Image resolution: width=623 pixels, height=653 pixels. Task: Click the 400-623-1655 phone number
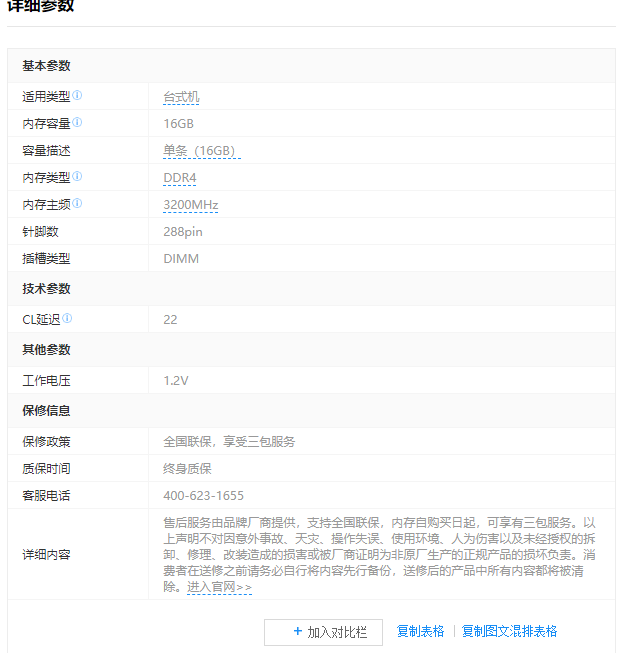203,496
